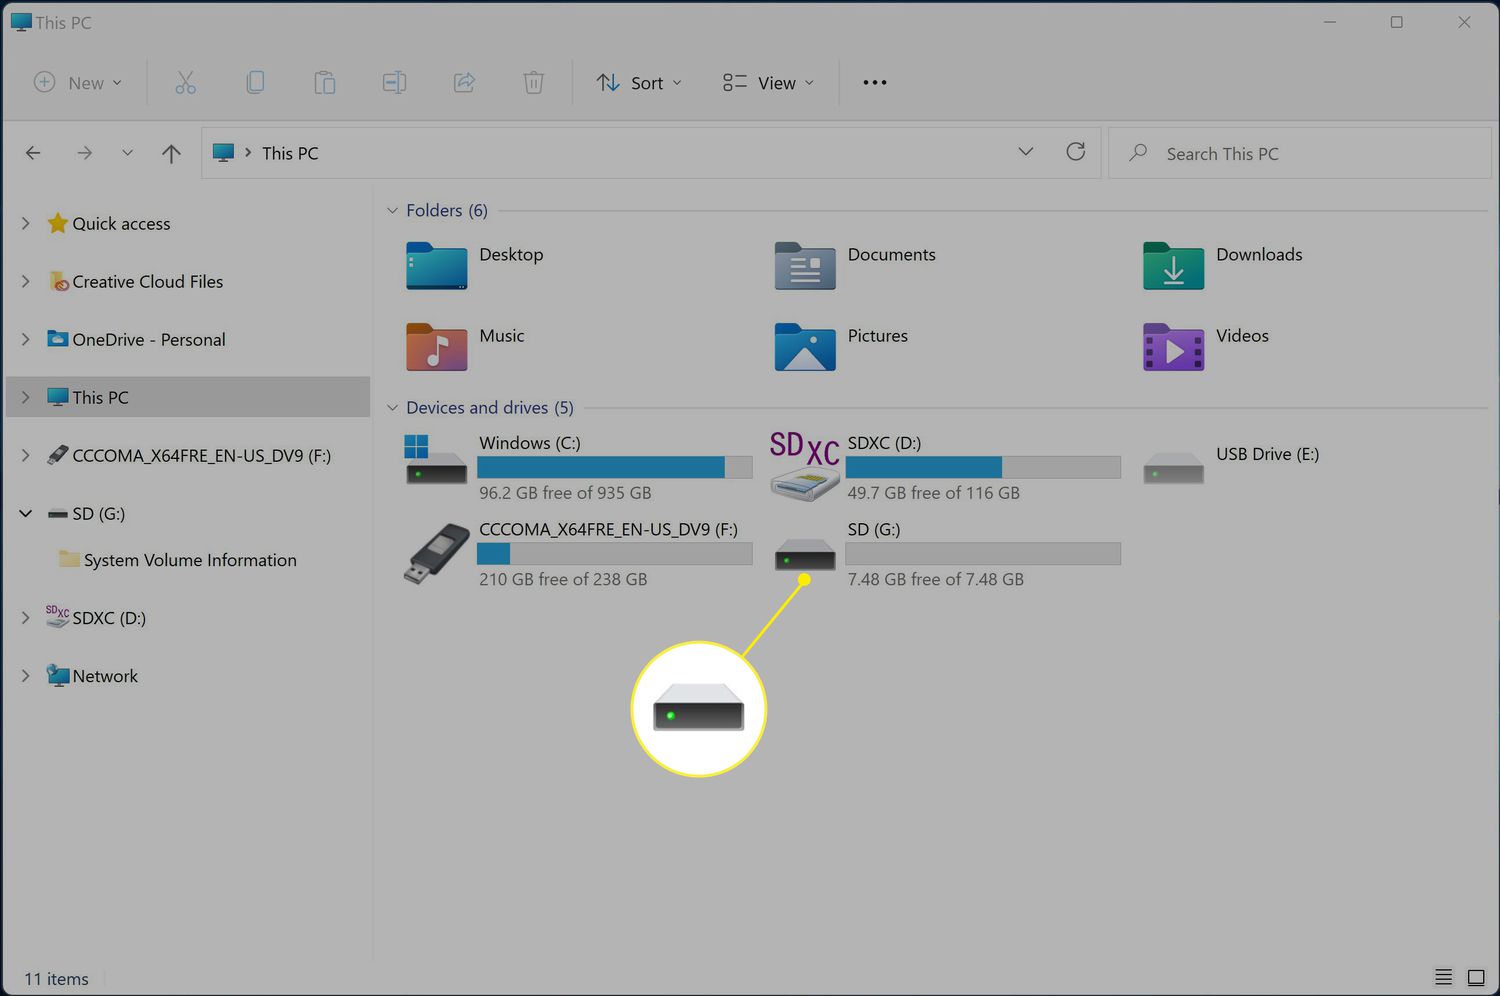Image resolution: width=1500 pixels, height=996 pixels.
Task: Click '210 GB free of 238 GB' text
Action: (x=563, y=579)
